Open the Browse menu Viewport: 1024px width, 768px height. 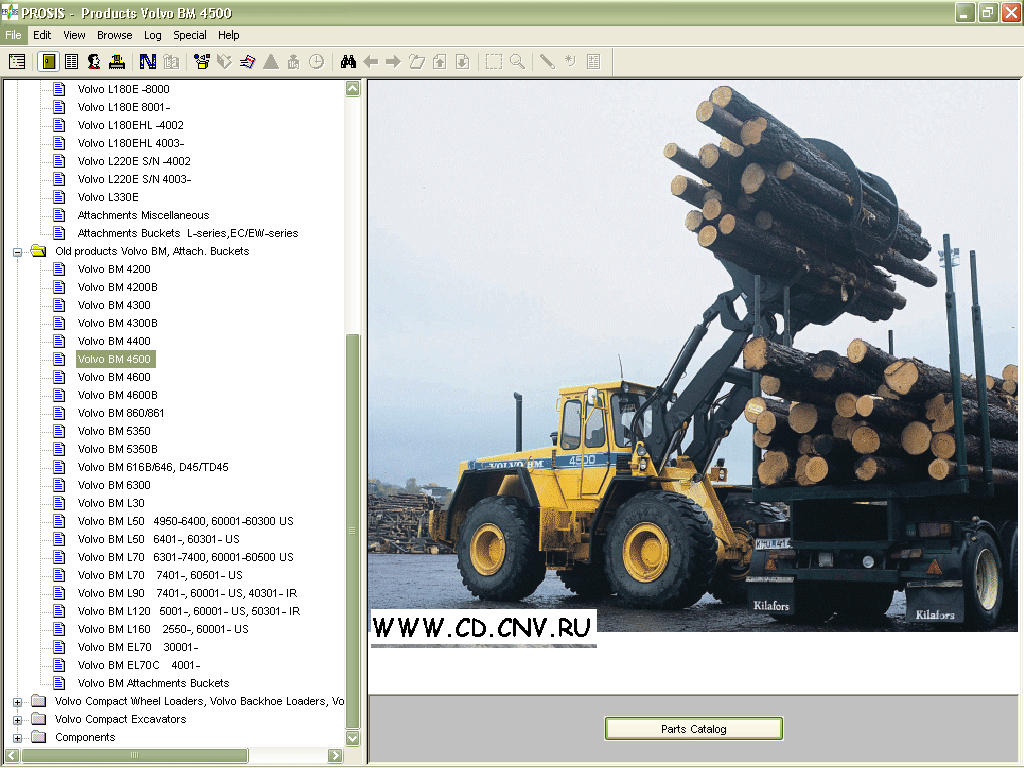coord(114,35)
